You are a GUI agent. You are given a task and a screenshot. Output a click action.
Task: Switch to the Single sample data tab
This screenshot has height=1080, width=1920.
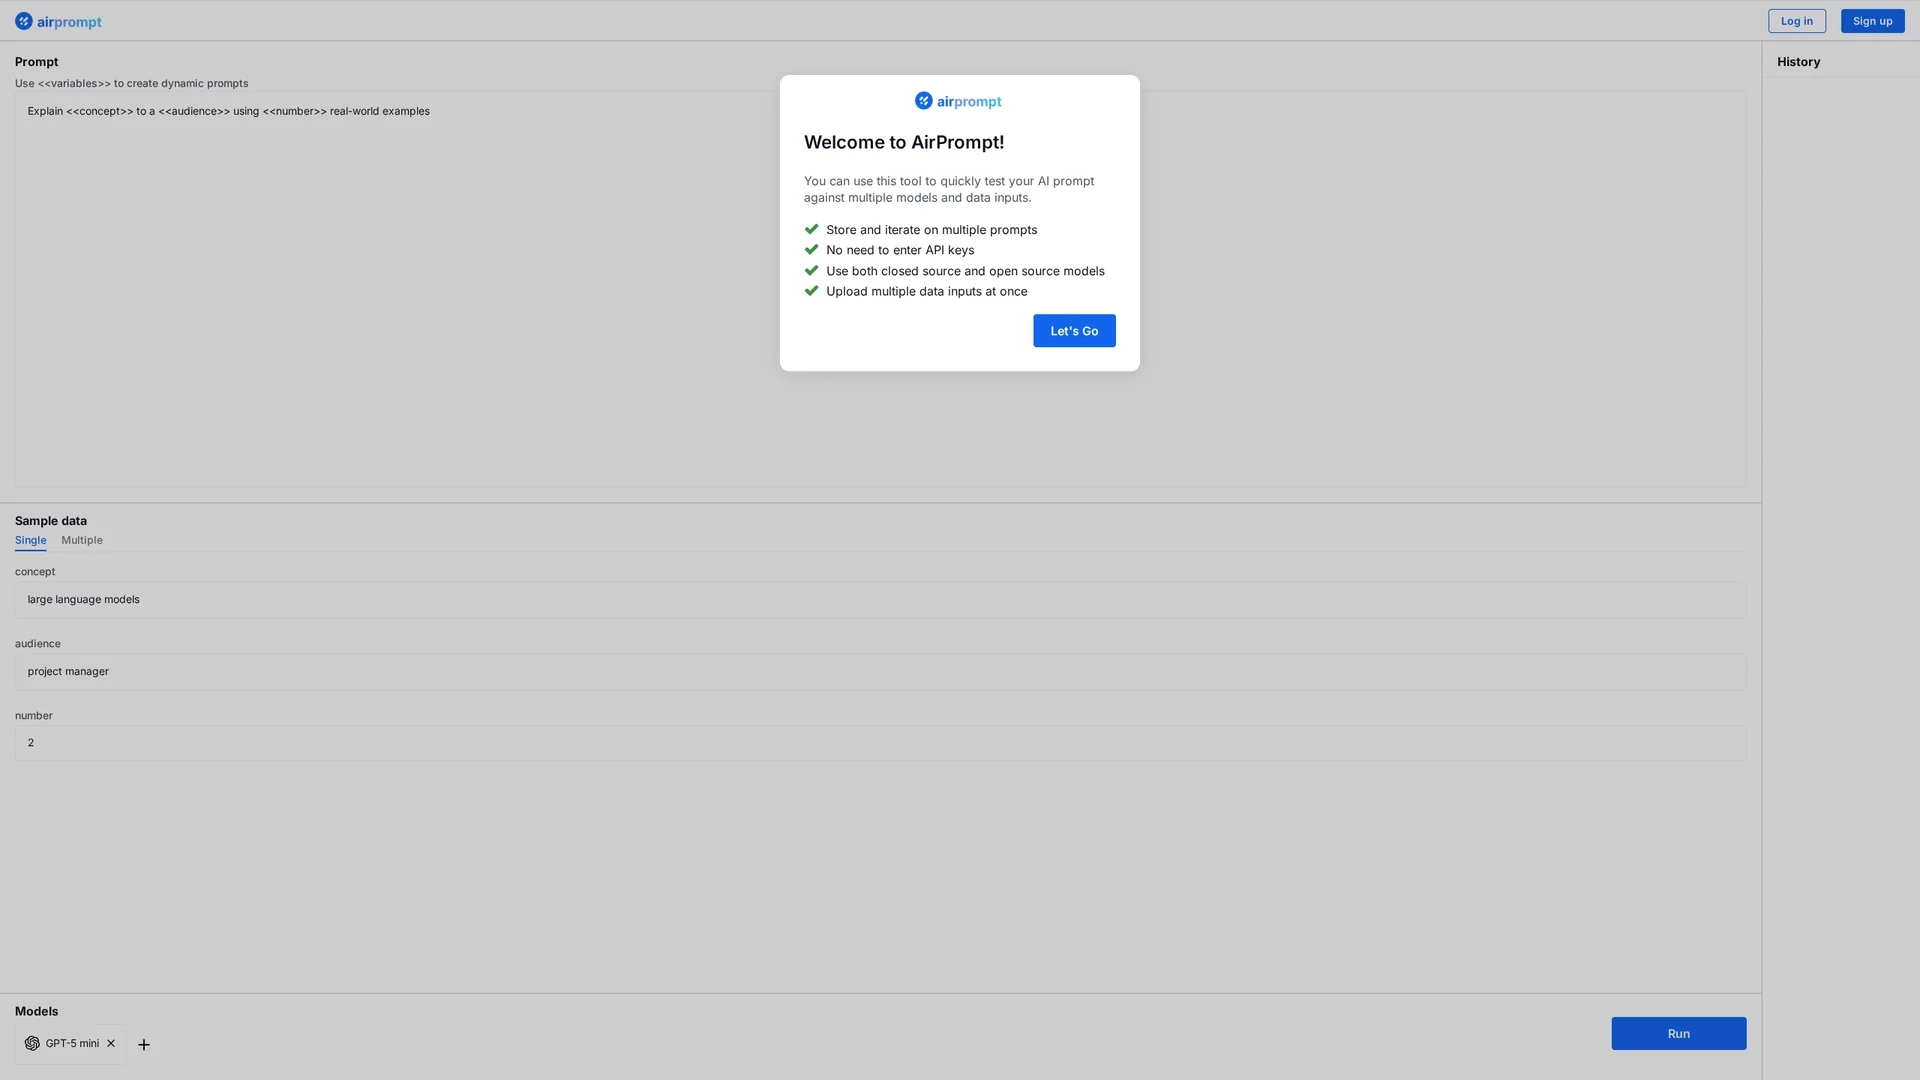pos(30,540)
